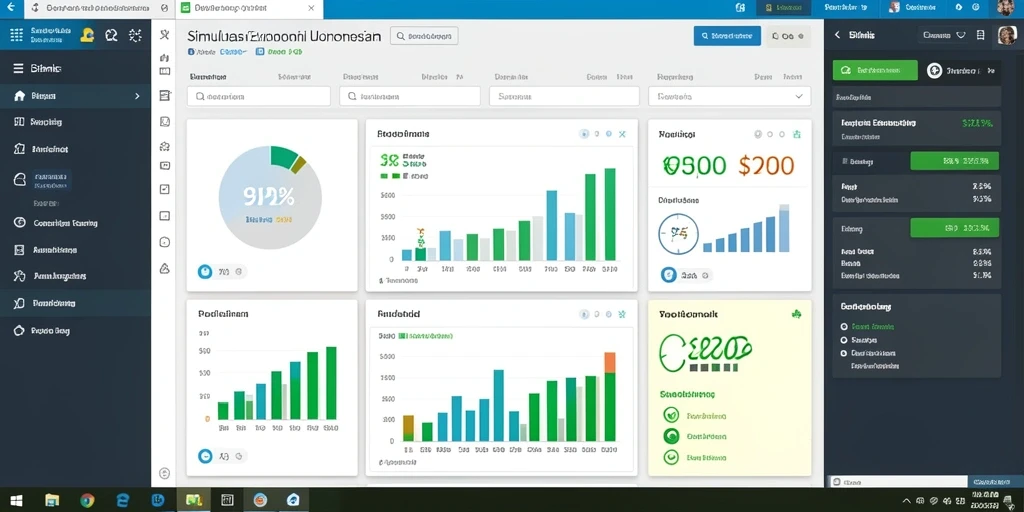Click the green clover icon on yellow card
The width and height of the screenshot is (1024, 512).
[x=795, y=314]
